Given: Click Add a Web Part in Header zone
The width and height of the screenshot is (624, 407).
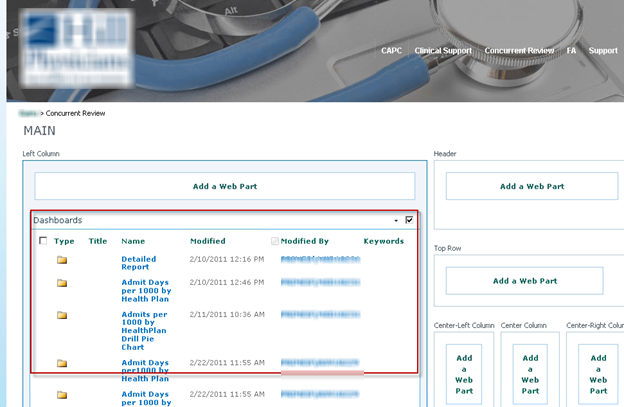Looking at the screenshot, I should (x=531, y=186).
